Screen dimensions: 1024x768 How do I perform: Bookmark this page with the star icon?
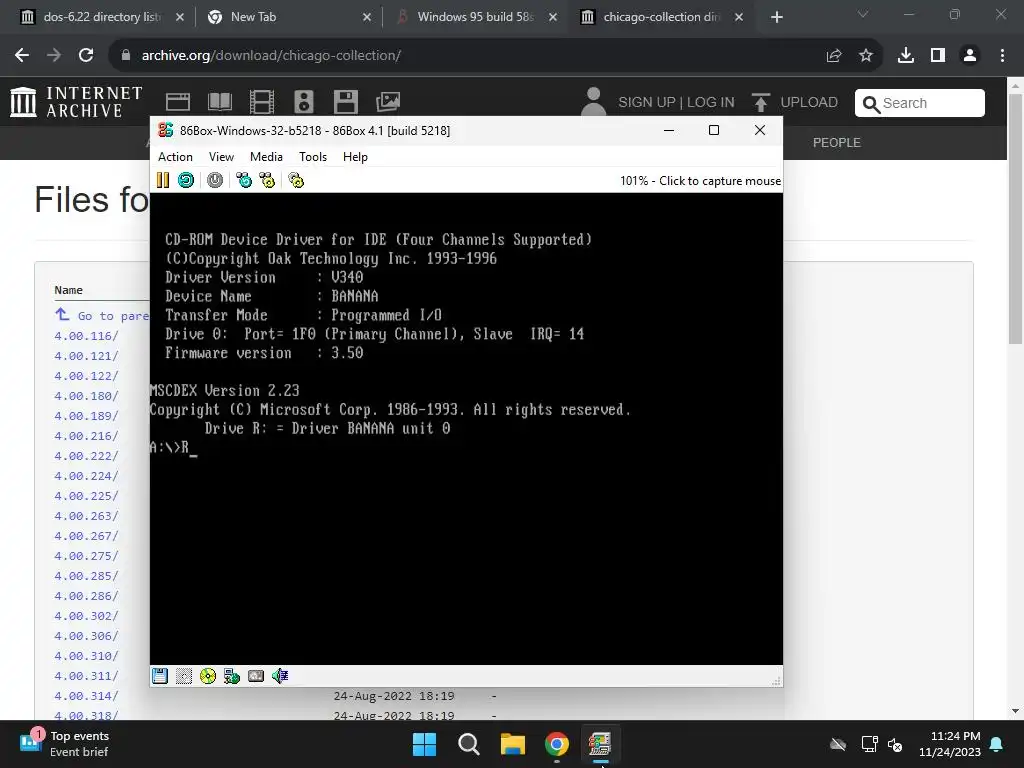point(865,56)
